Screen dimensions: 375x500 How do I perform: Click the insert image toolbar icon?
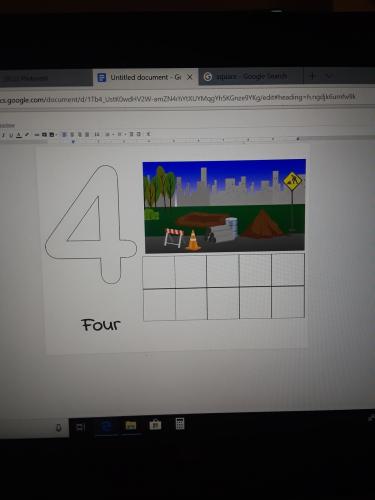point(52,135)
